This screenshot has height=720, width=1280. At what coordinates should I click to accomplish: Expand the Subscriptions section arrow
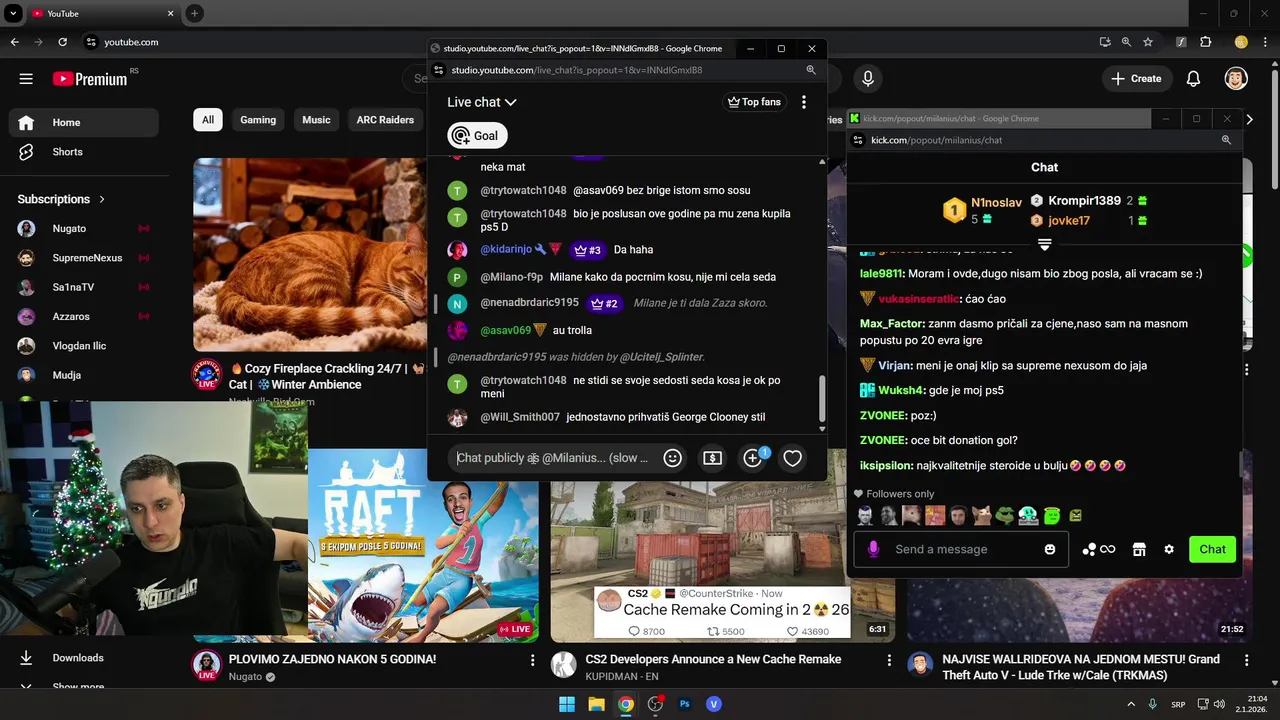pos(102,199)
